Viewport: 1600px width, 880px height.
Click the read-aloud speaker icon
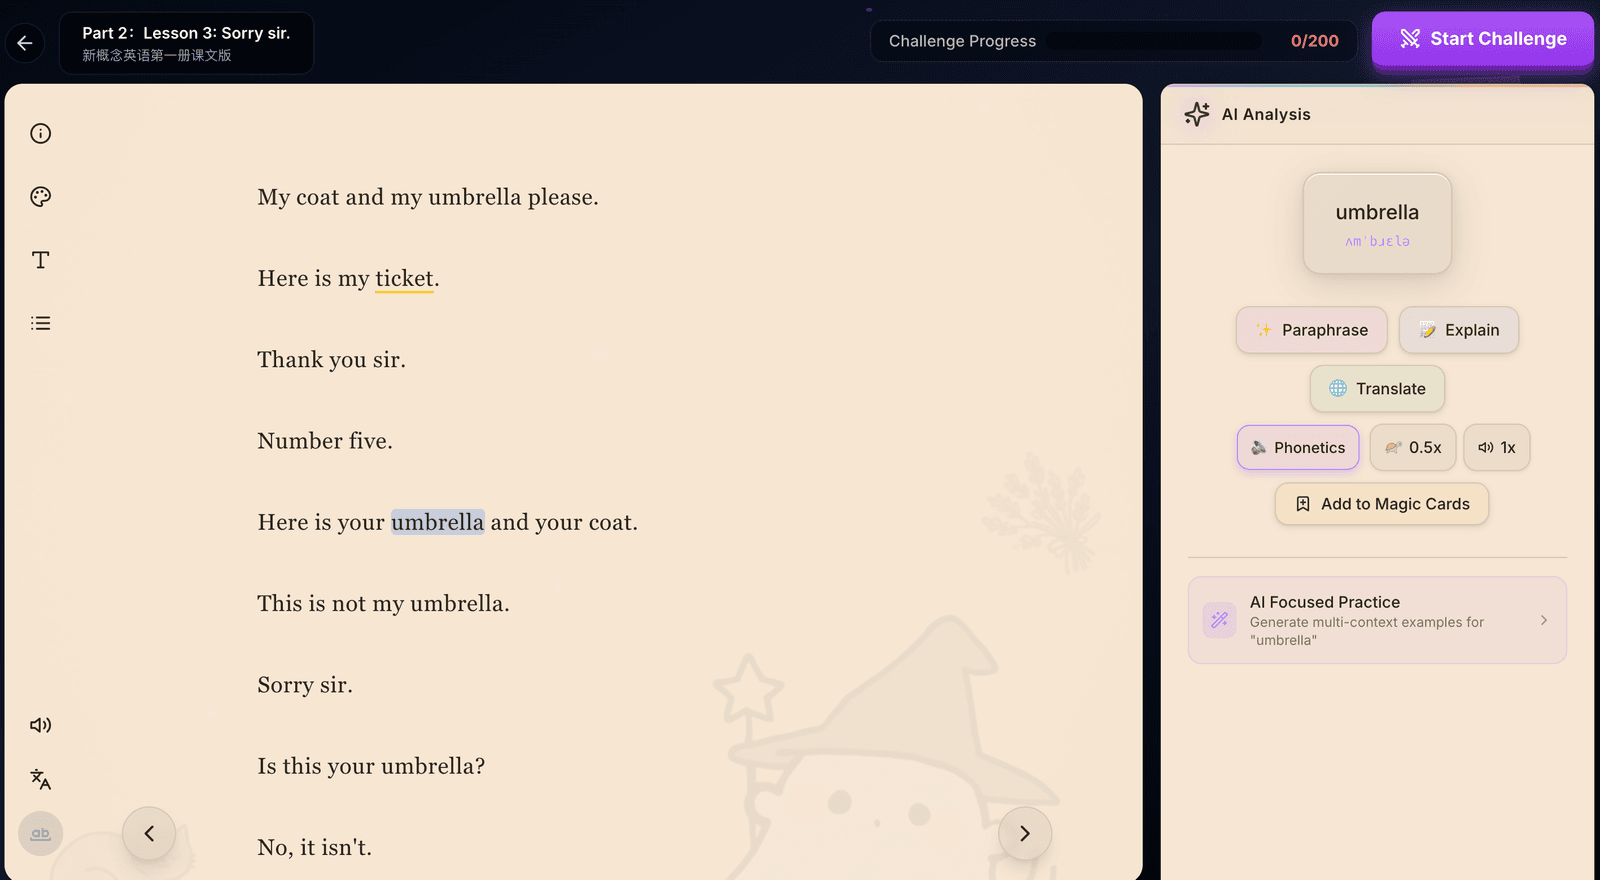pos(40,725)
